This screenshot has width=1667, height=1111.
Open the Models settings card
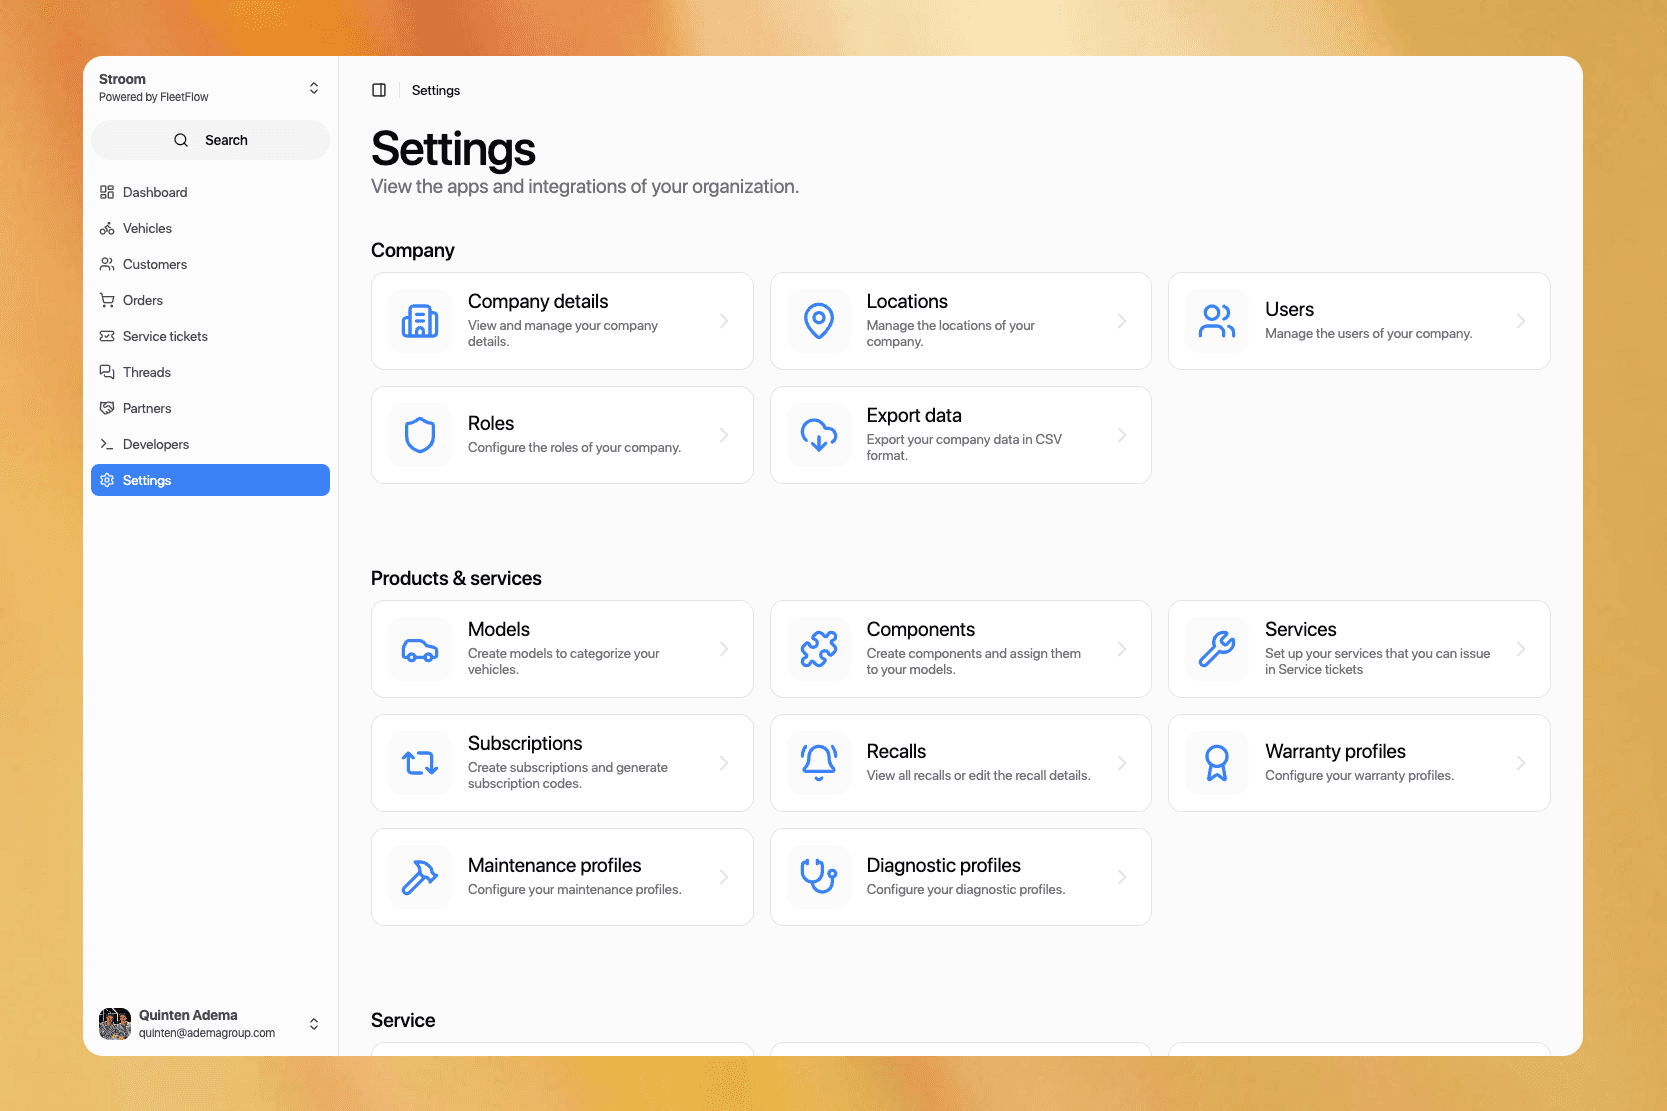(x=561, y=649)
